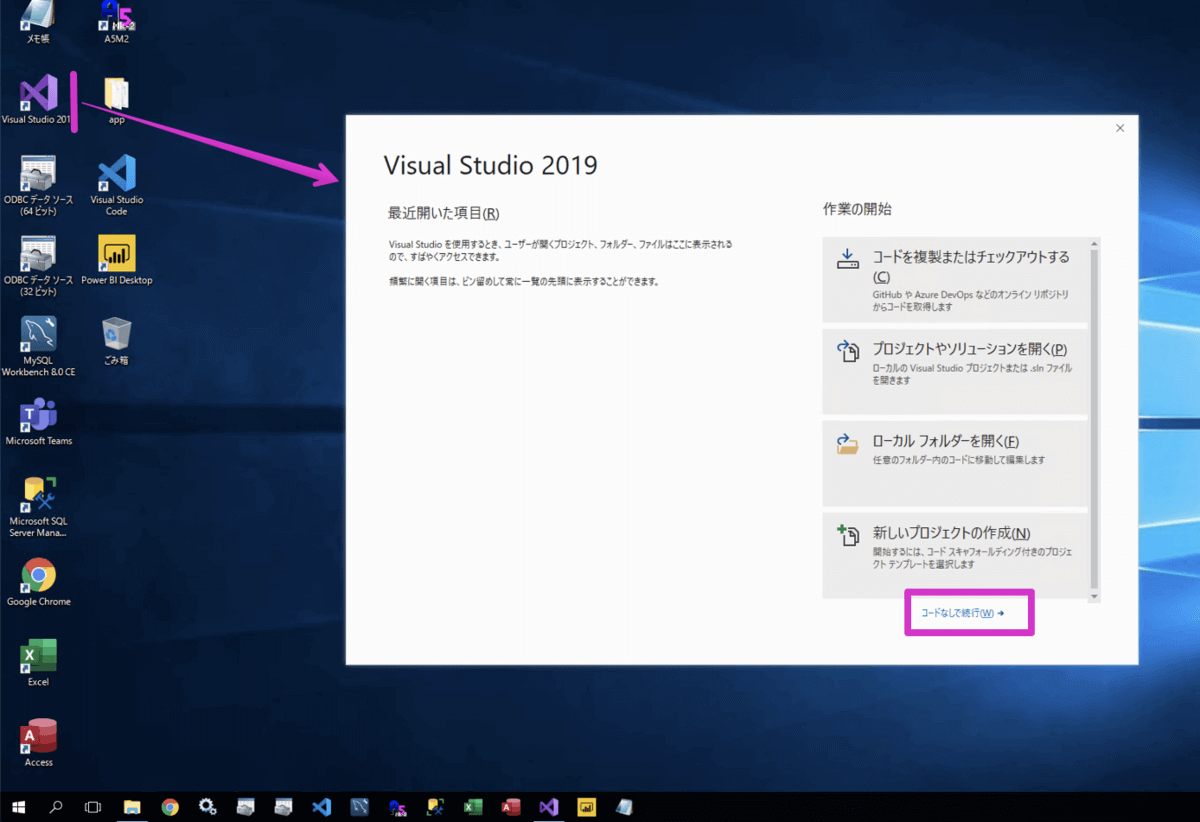Launch Visual Studio Code from taskbar

[321, 807]
